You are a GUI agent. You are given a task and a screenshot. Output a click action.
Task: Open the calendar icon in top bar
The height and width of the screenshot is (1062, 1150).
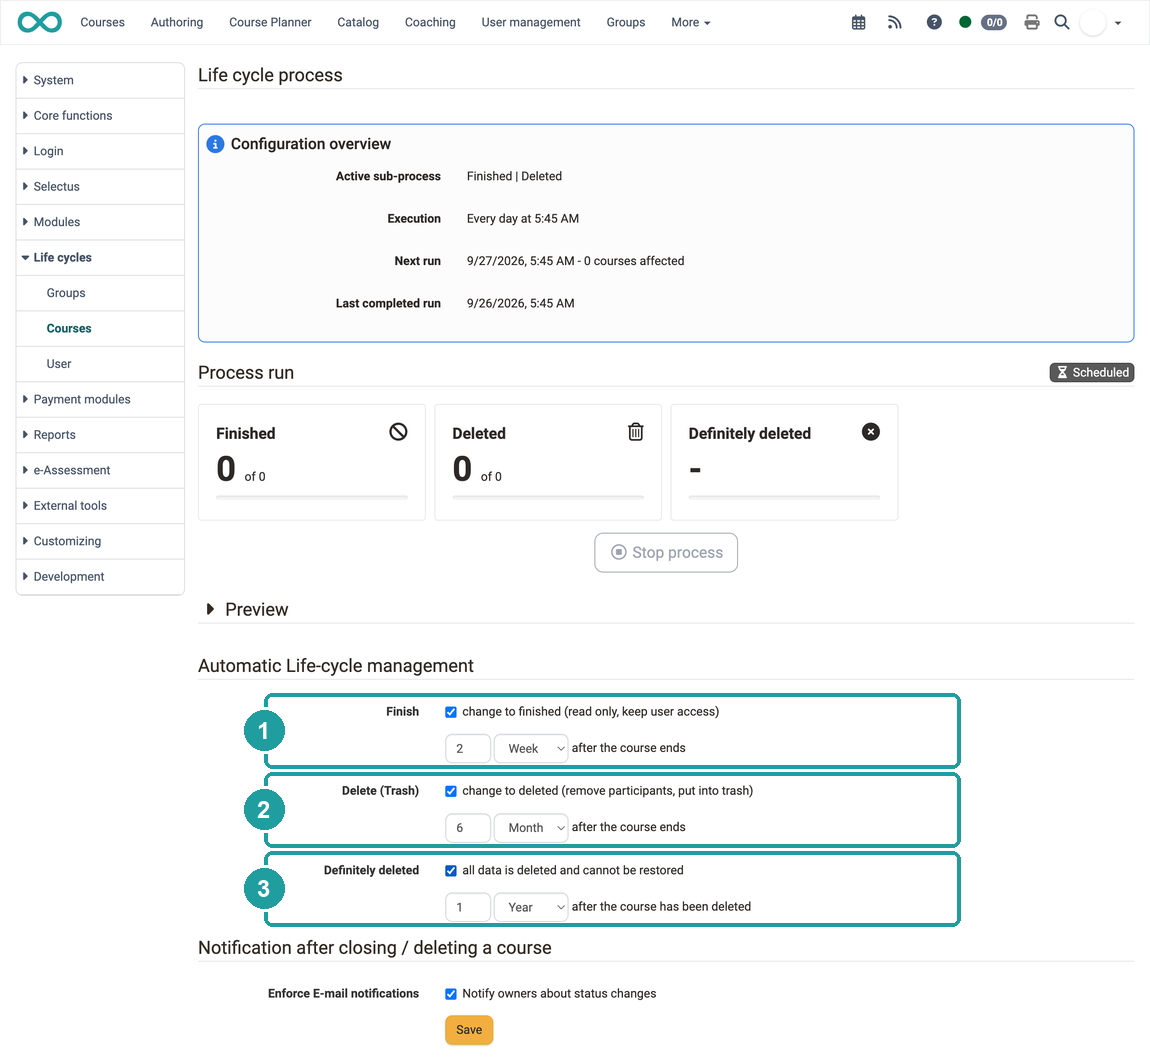[858, 22]
